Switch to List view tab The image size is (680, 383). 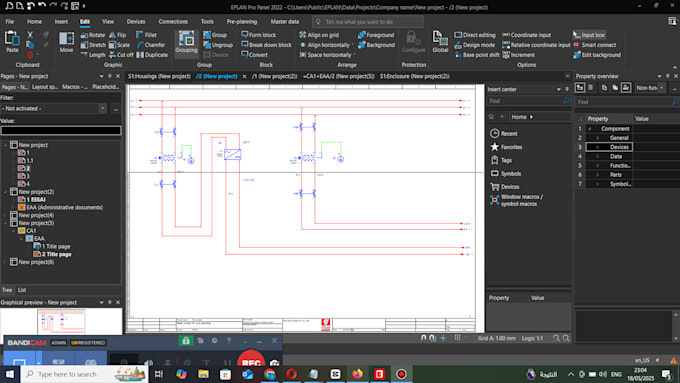[22, 290]
